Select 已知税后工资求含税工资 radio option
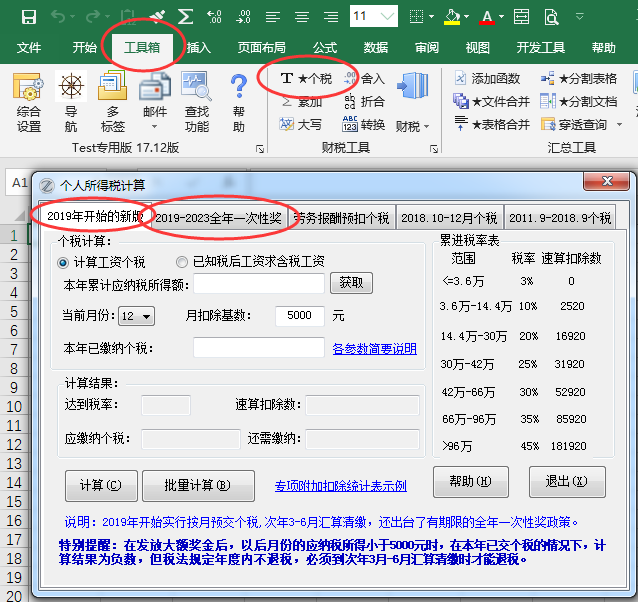The width and height of the screenshot is (638, 602). pos(182,262)
